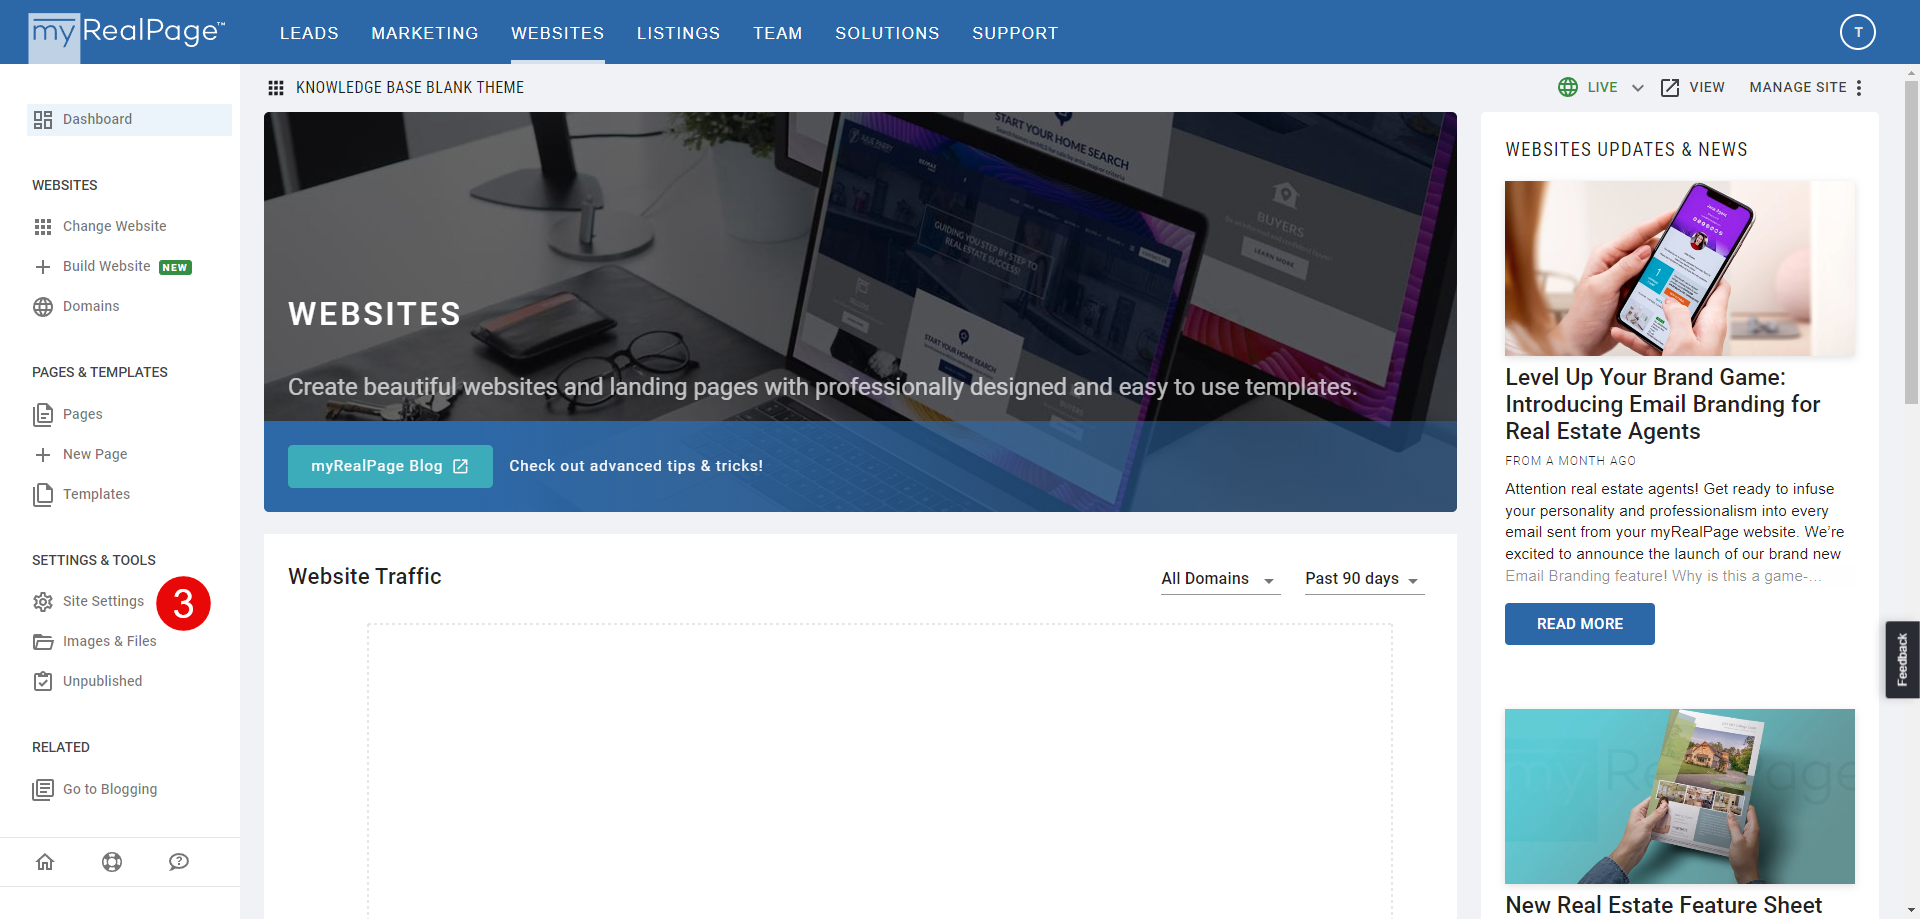Click the Domains globe icon
This screenshot has height=919, width=1920.
43,307
